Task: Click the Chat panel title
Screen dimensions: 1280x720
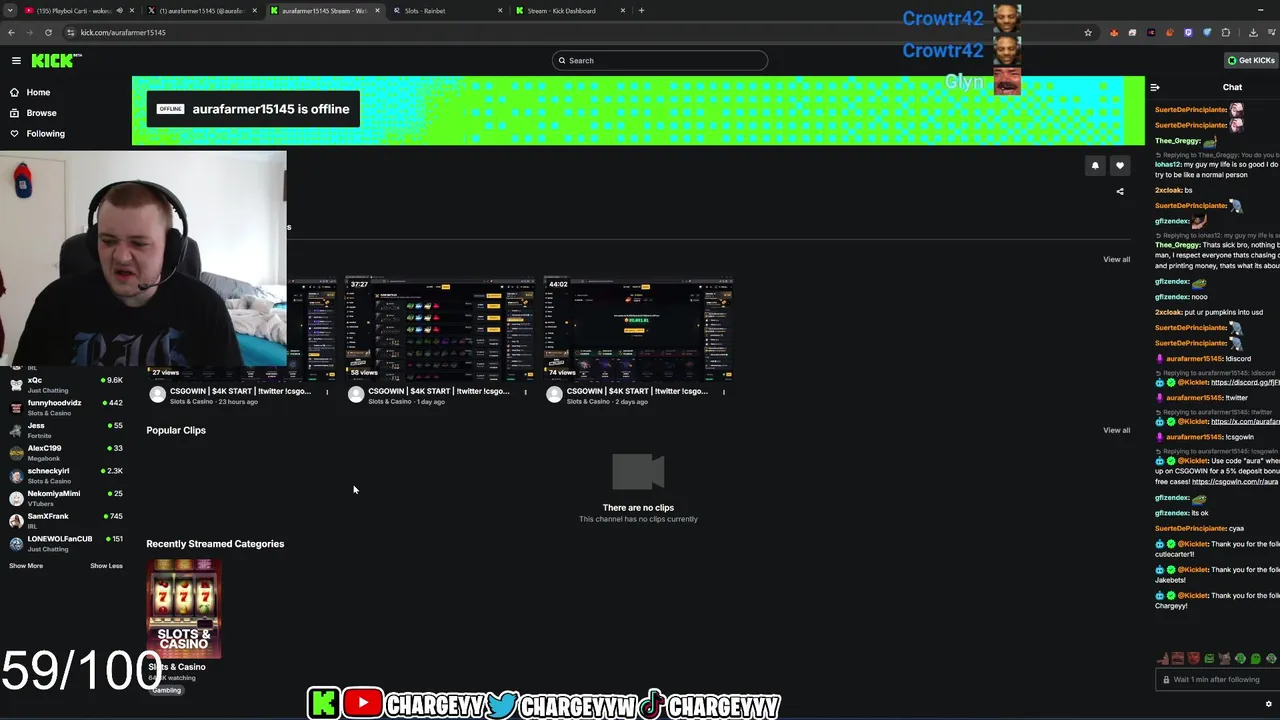Action: click(x=1232, y=87)
